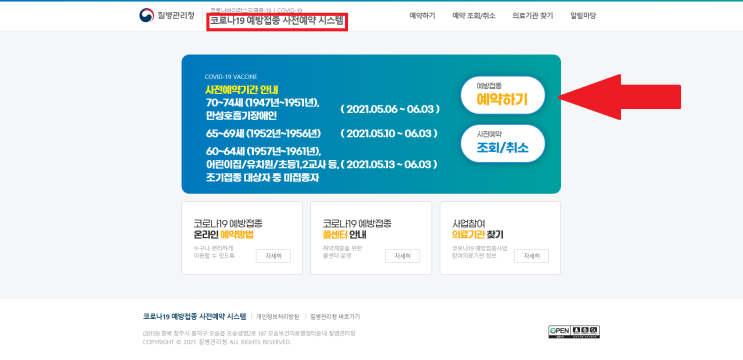The height and width of the screenshot is (360, 743).
Task: Click the 사업참여 의료기관 찾기 card heading
Action: 478,229
